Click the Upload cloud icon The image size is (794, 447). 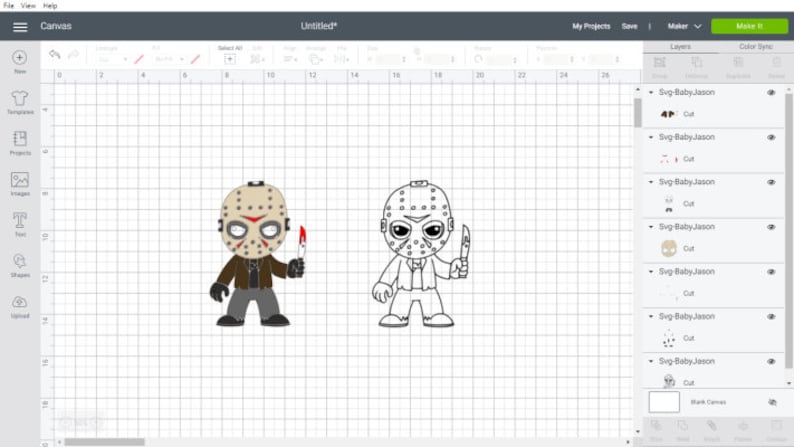tap(20, 302)
